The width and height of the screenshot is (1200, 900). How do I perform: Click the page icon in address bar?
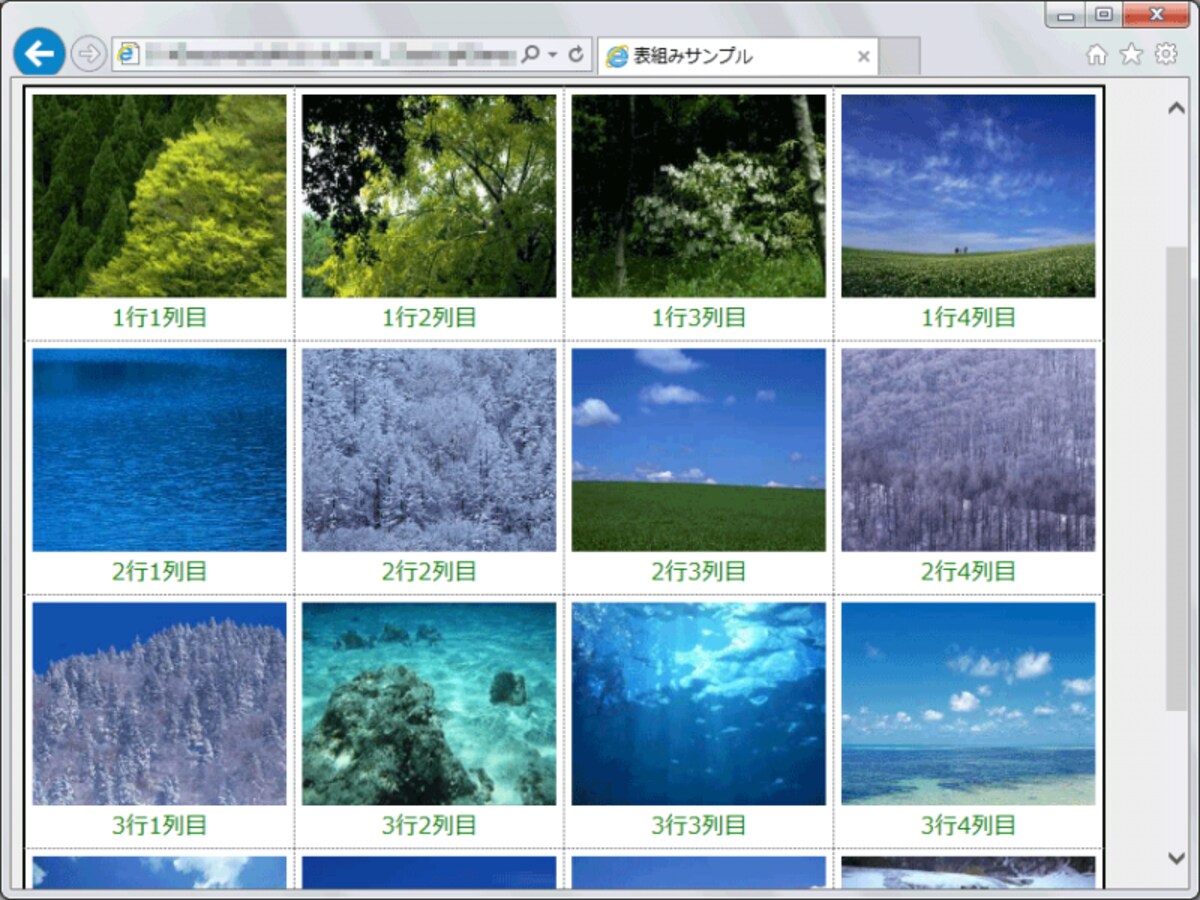128,55
